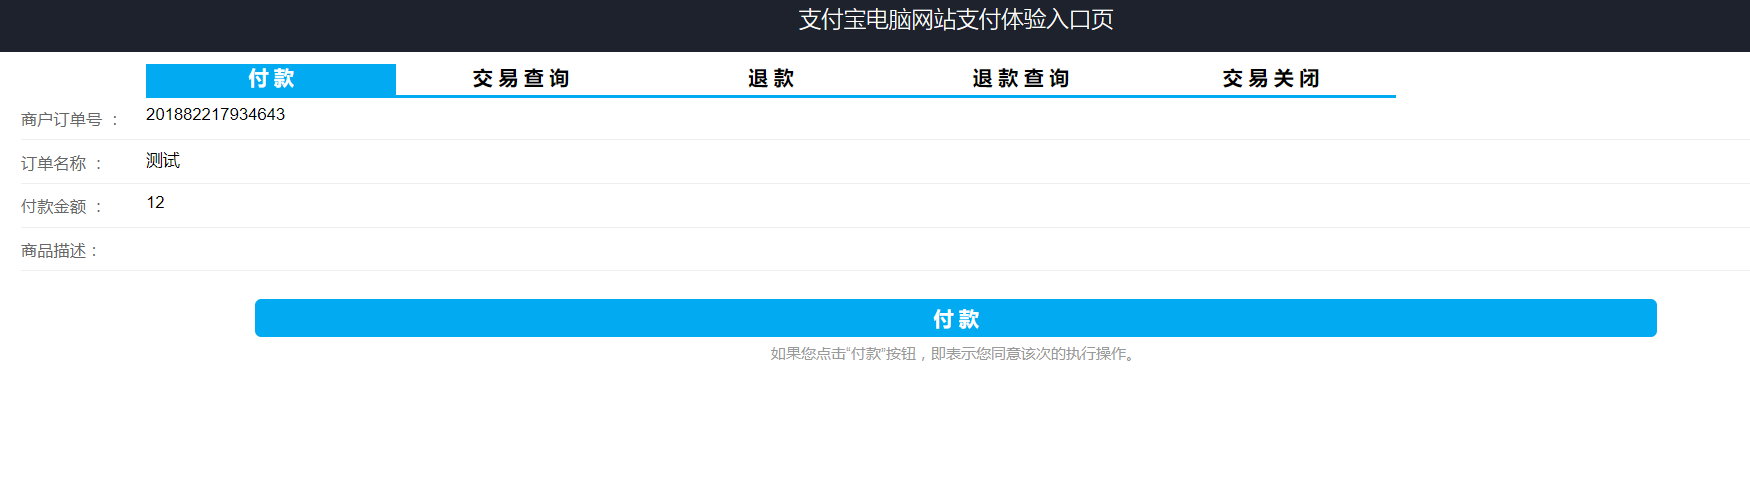1750x488 pixels.
Task: Click the 商品描述 label
Action: click(x=60, y=251)
